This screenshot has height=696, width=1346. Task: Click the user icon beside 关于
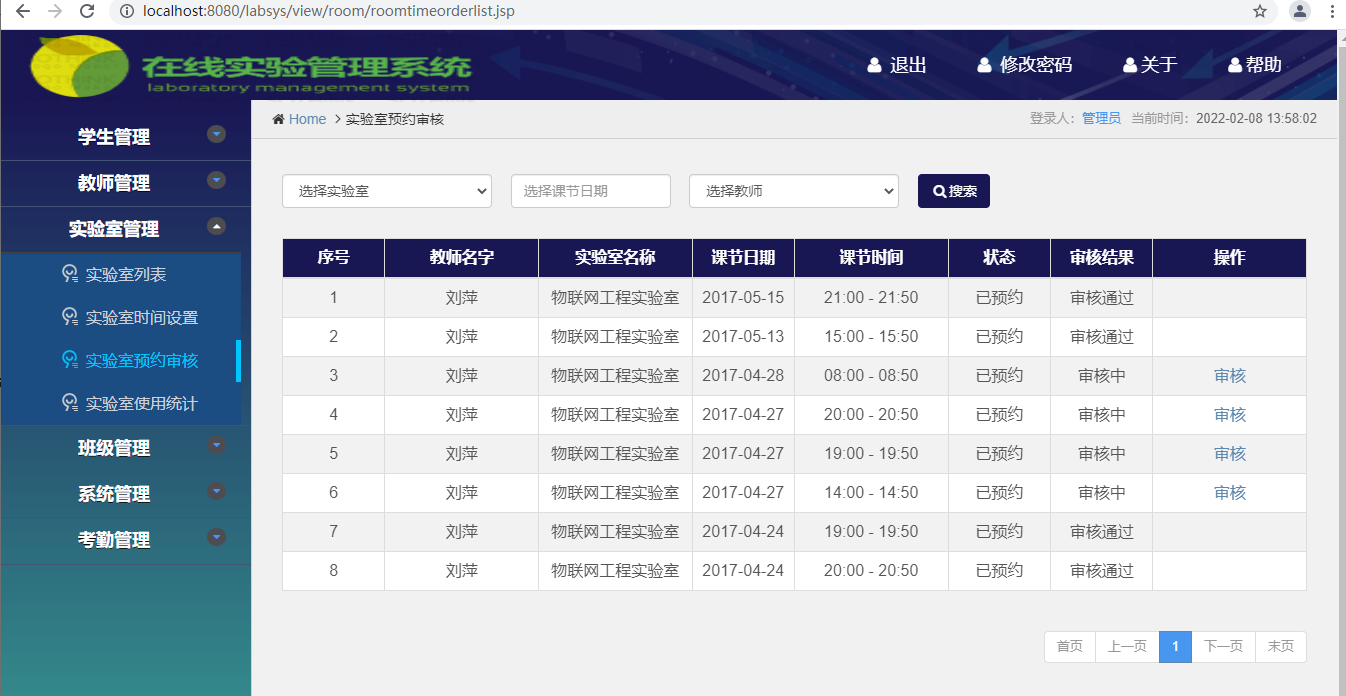pos(1130,65)
